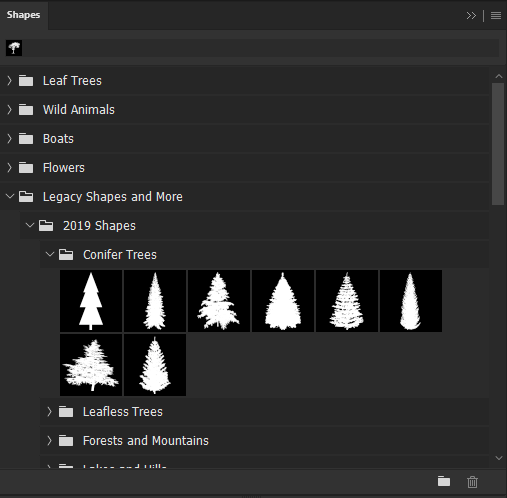Select the Leaf Trees folder icon
The width and height of the screenshot is (507, 498).
(x=26, y=81)
